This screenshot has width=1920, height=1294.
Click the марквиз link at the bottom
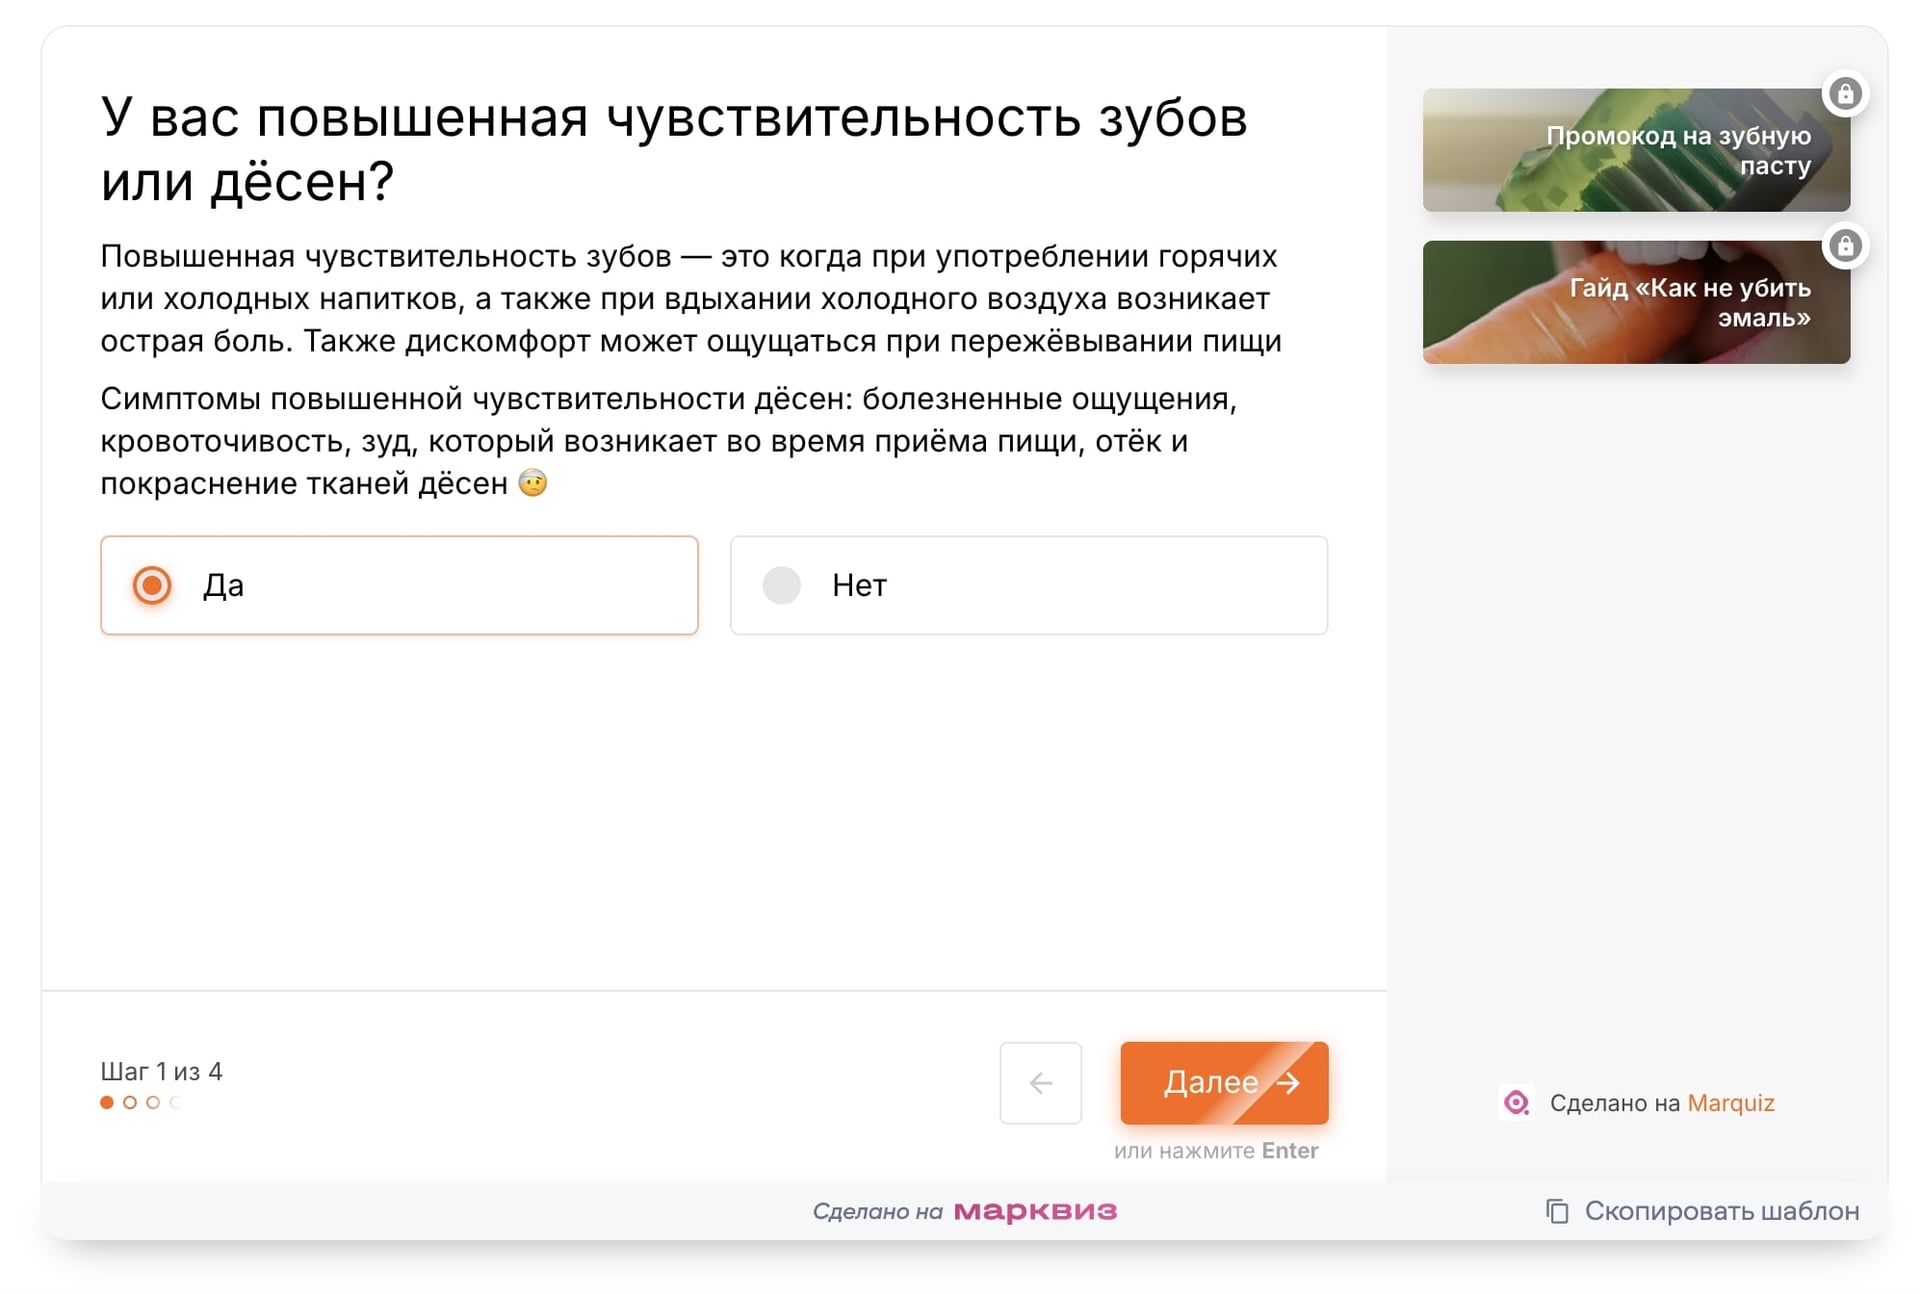[1037, 1211]
